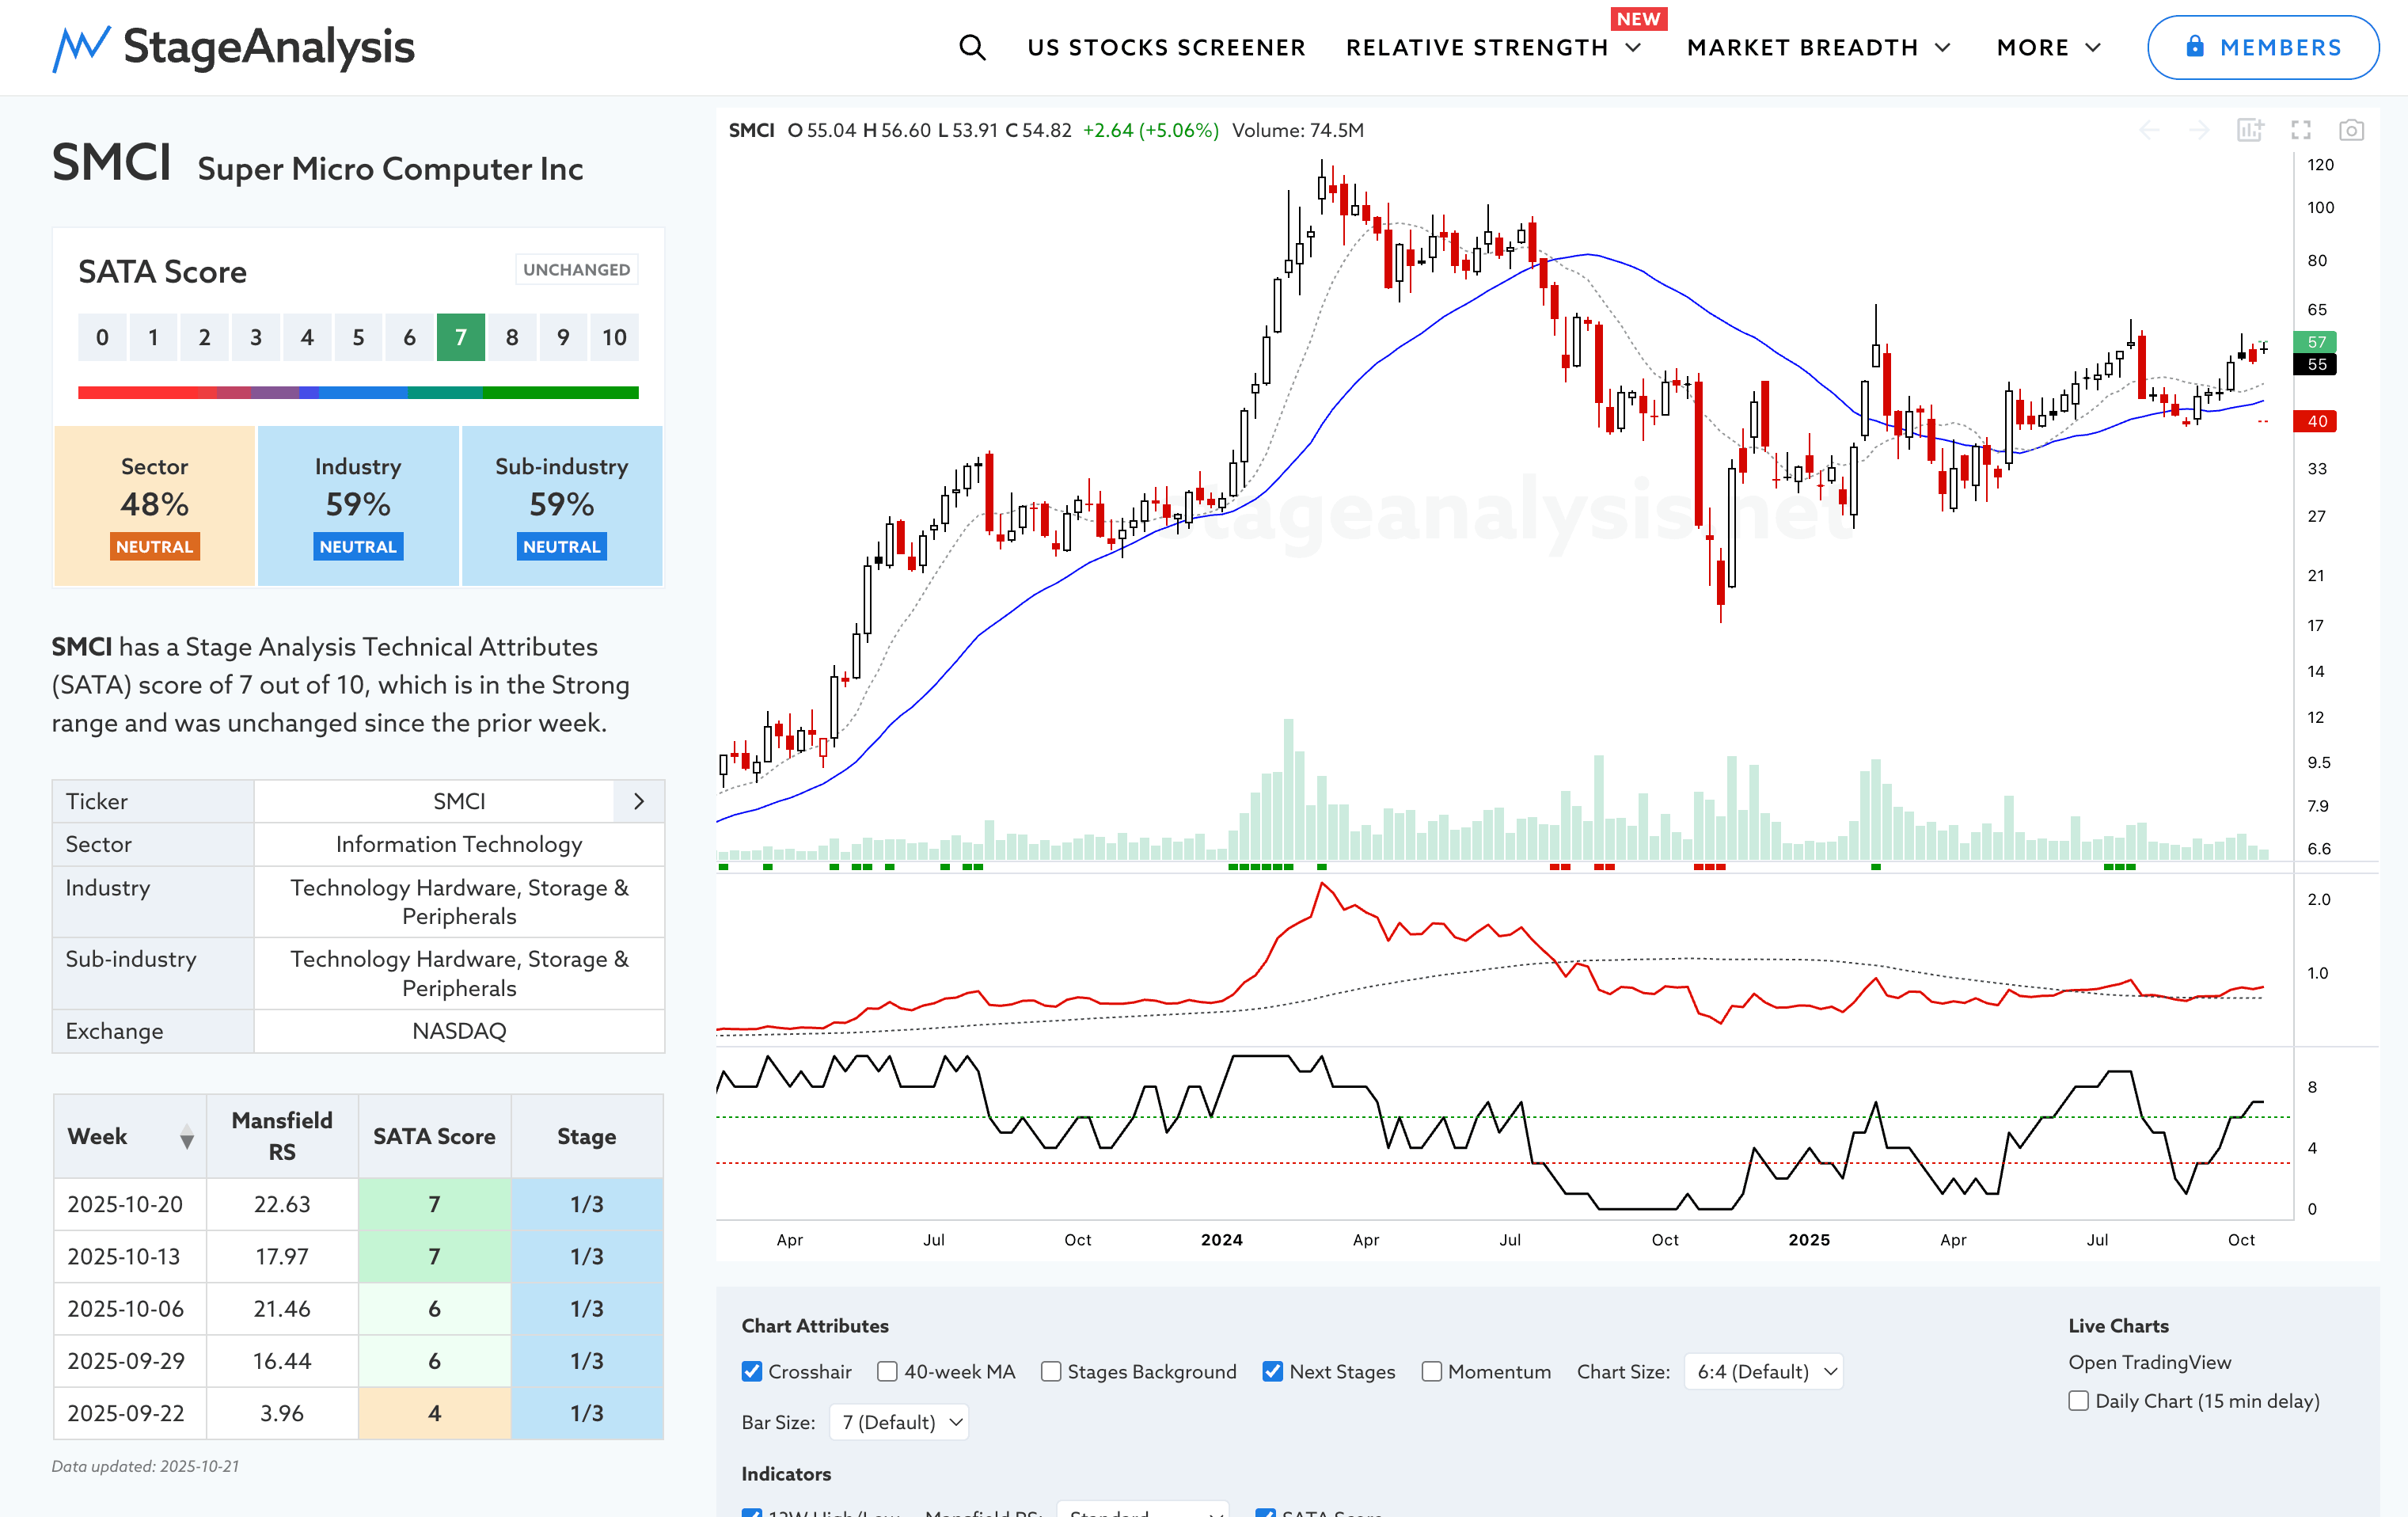The width and height of the screenshot is (2408, 1517).
Task: Click sort arrows on Week column
Action: click(x=186, y=1137)
